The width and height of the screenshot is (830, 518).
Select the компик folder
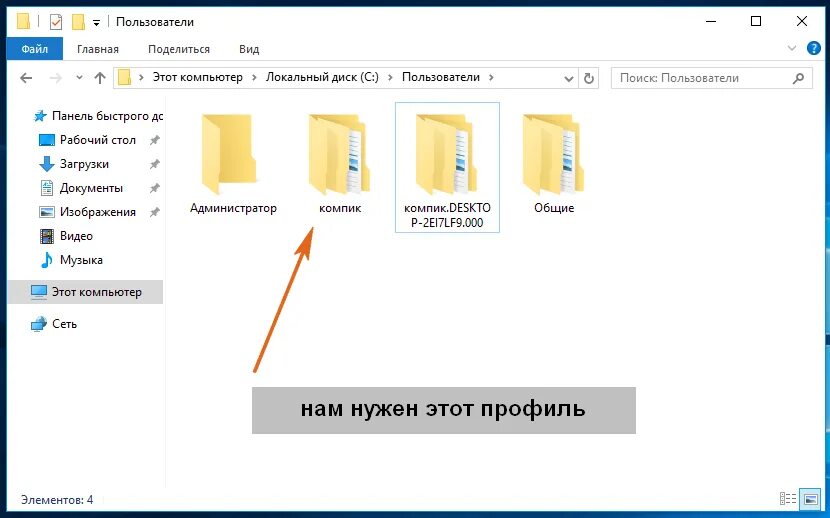[x=340, y=164]
